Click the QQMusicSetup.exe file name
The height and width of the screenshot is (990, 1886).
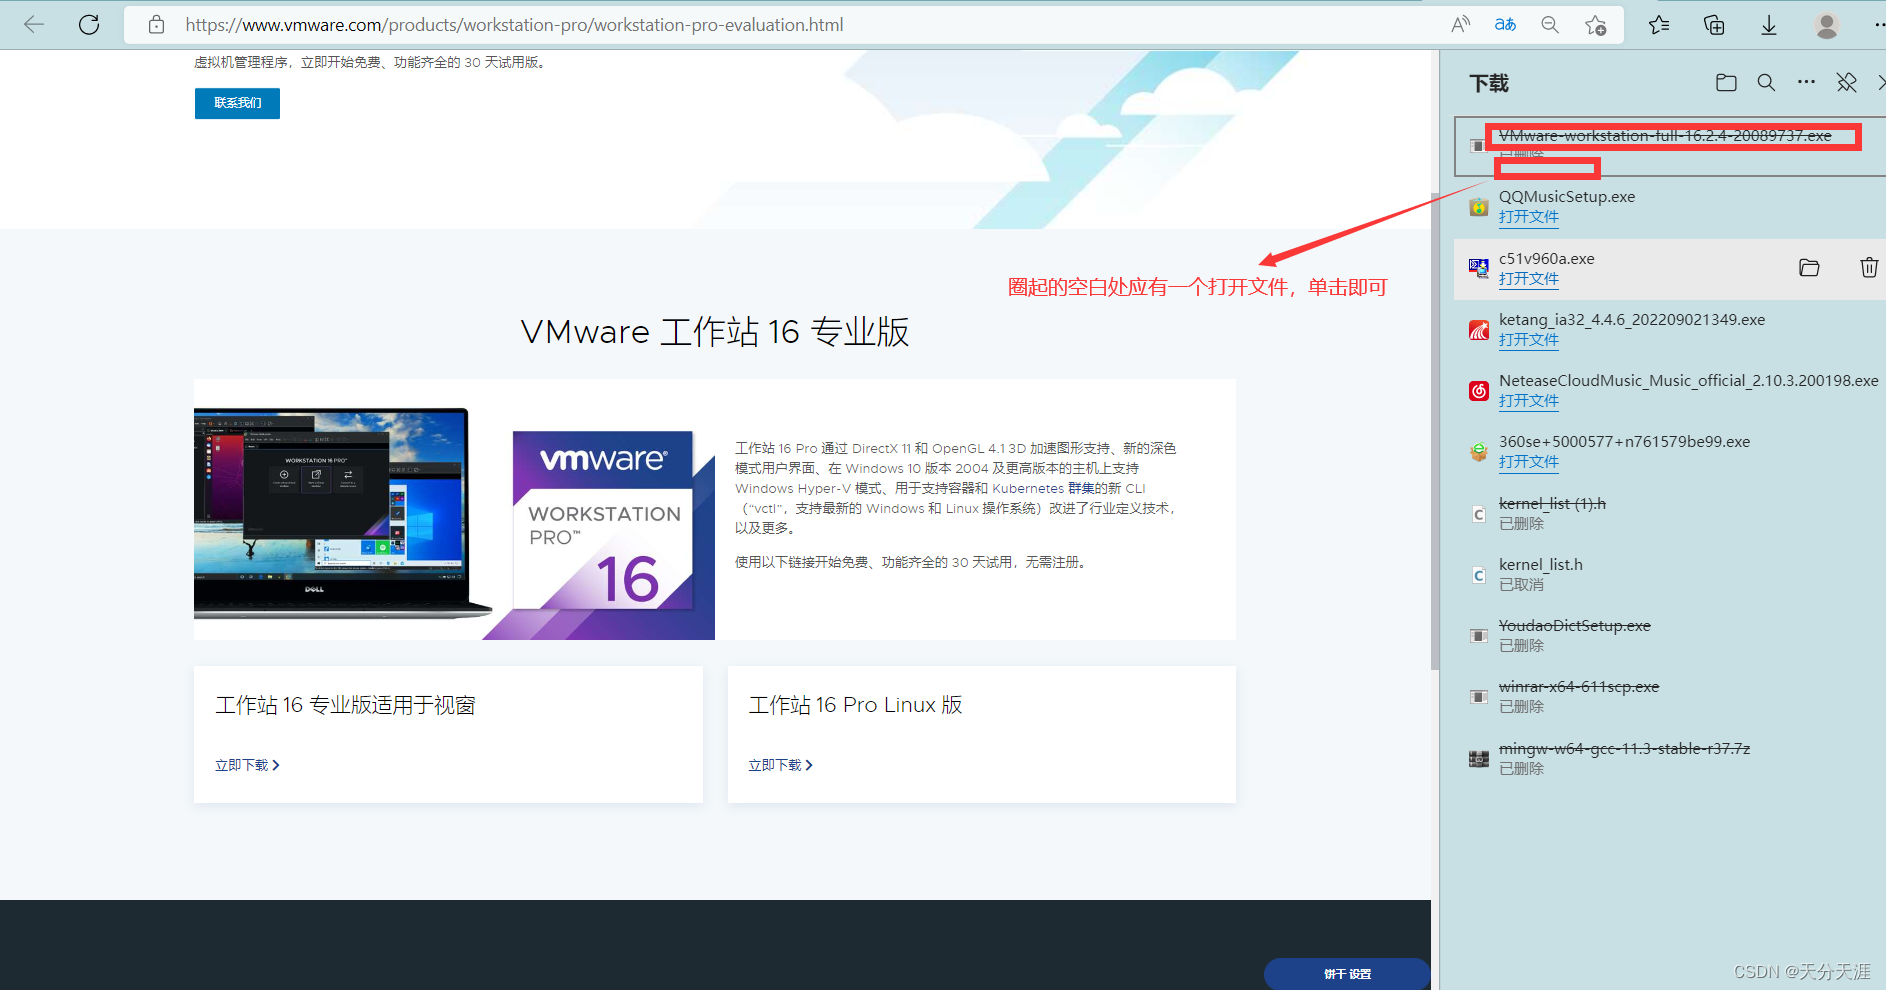tap(1567, 197)
